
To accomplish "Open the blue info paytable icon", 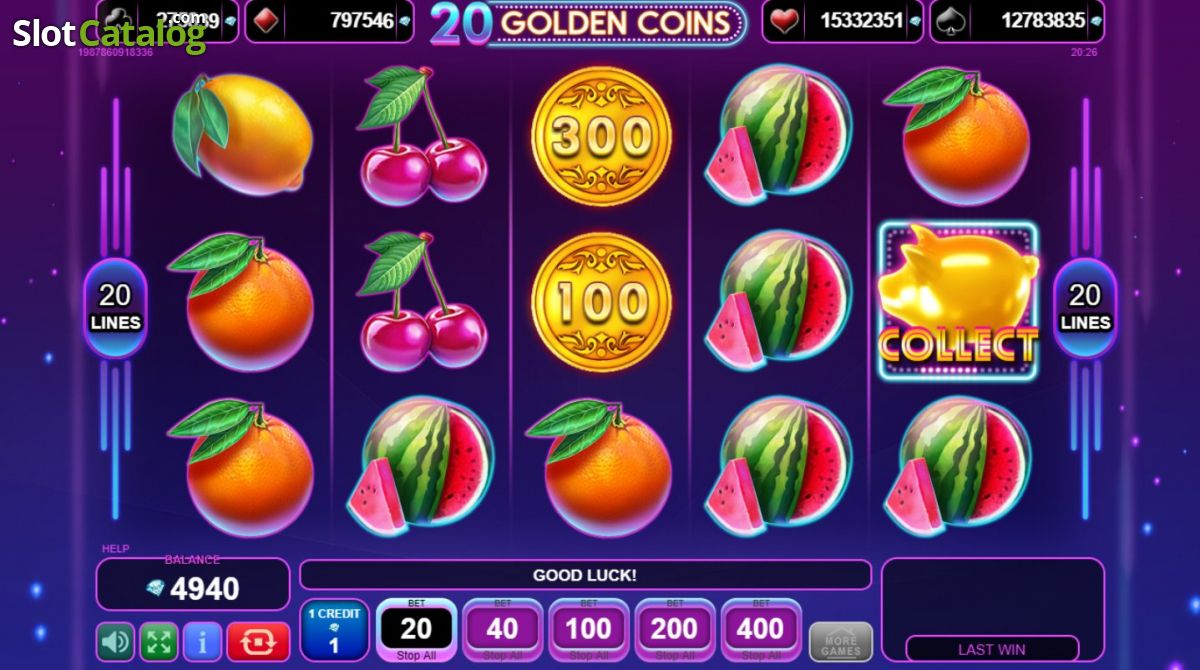I will coord(203,641).
